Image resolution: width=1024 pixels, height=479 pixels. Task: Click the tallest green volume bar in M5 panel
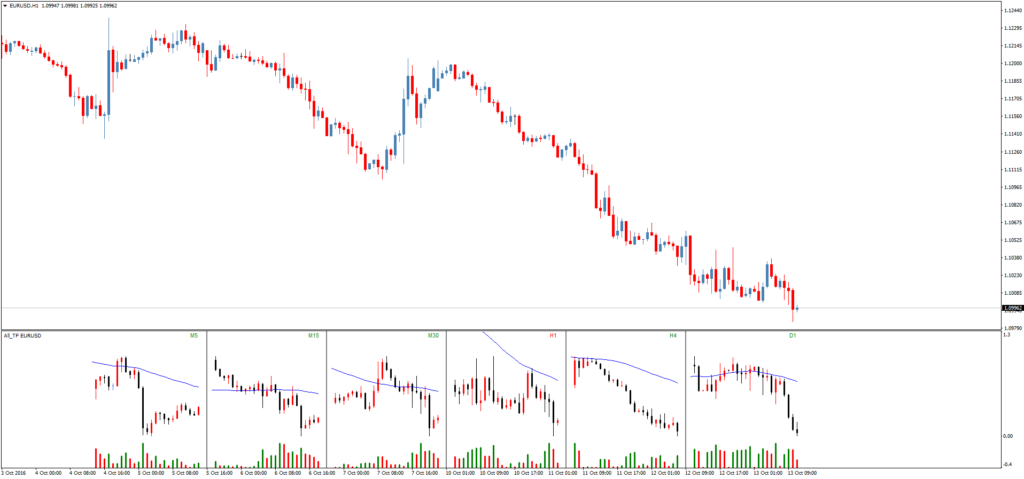click(x=142, y=455)
